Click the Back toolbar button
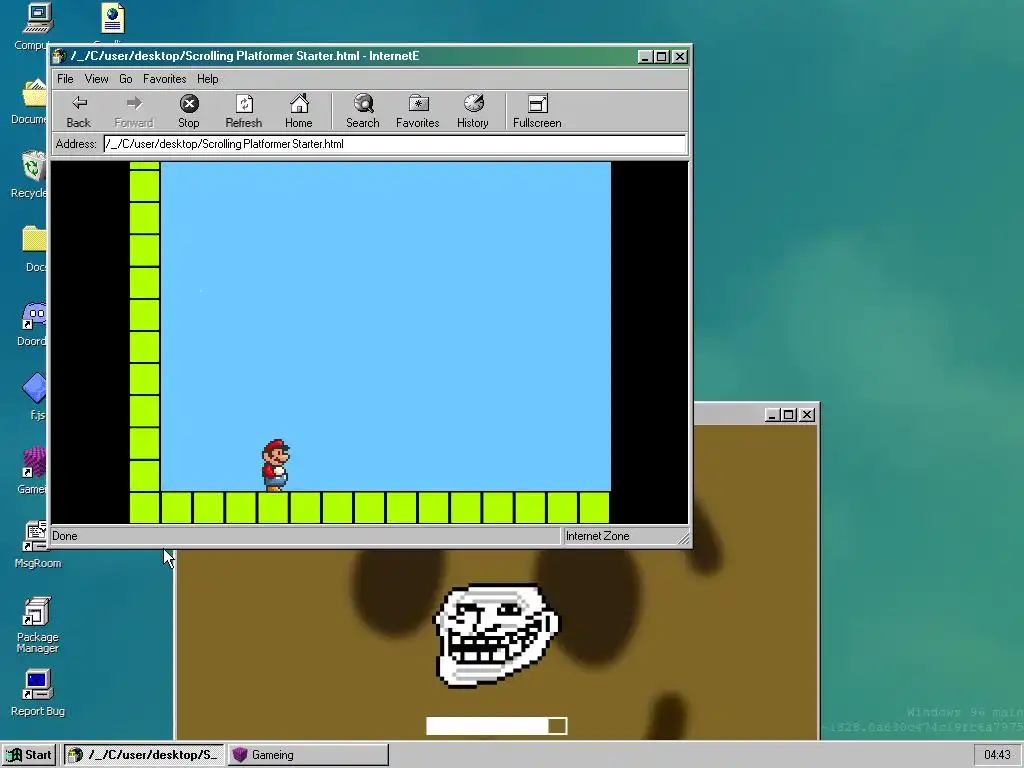1024x768 pixels. pyautogui.click(x=78, y=111)
